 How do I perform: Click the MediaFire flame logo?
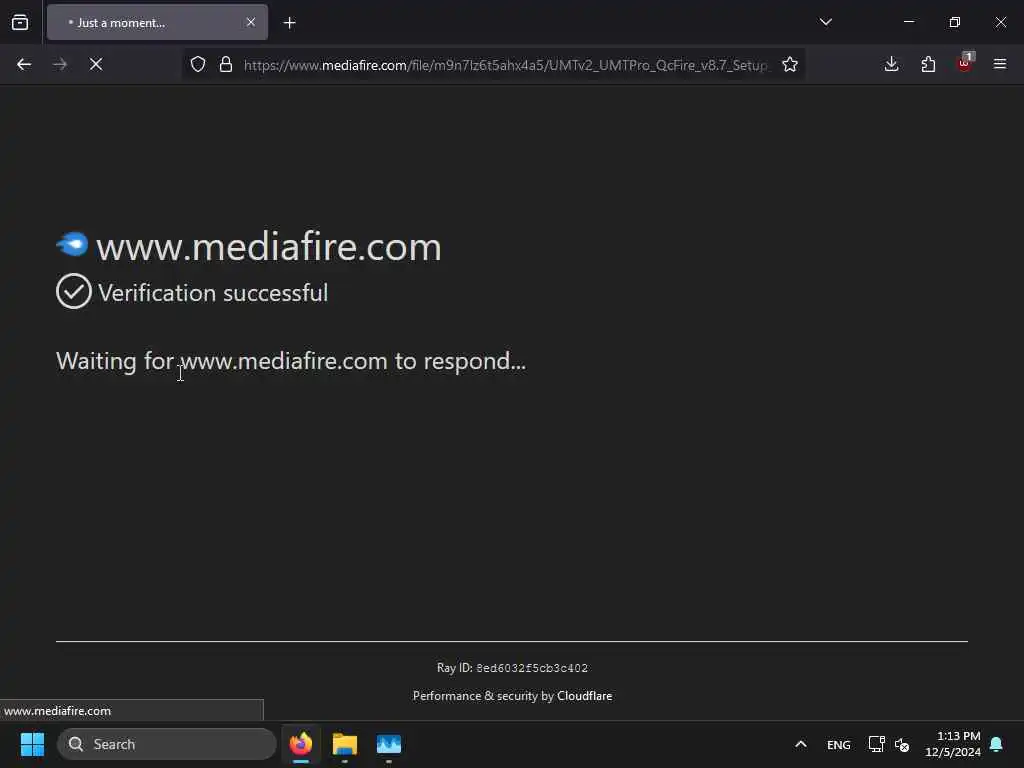point(72,244)
